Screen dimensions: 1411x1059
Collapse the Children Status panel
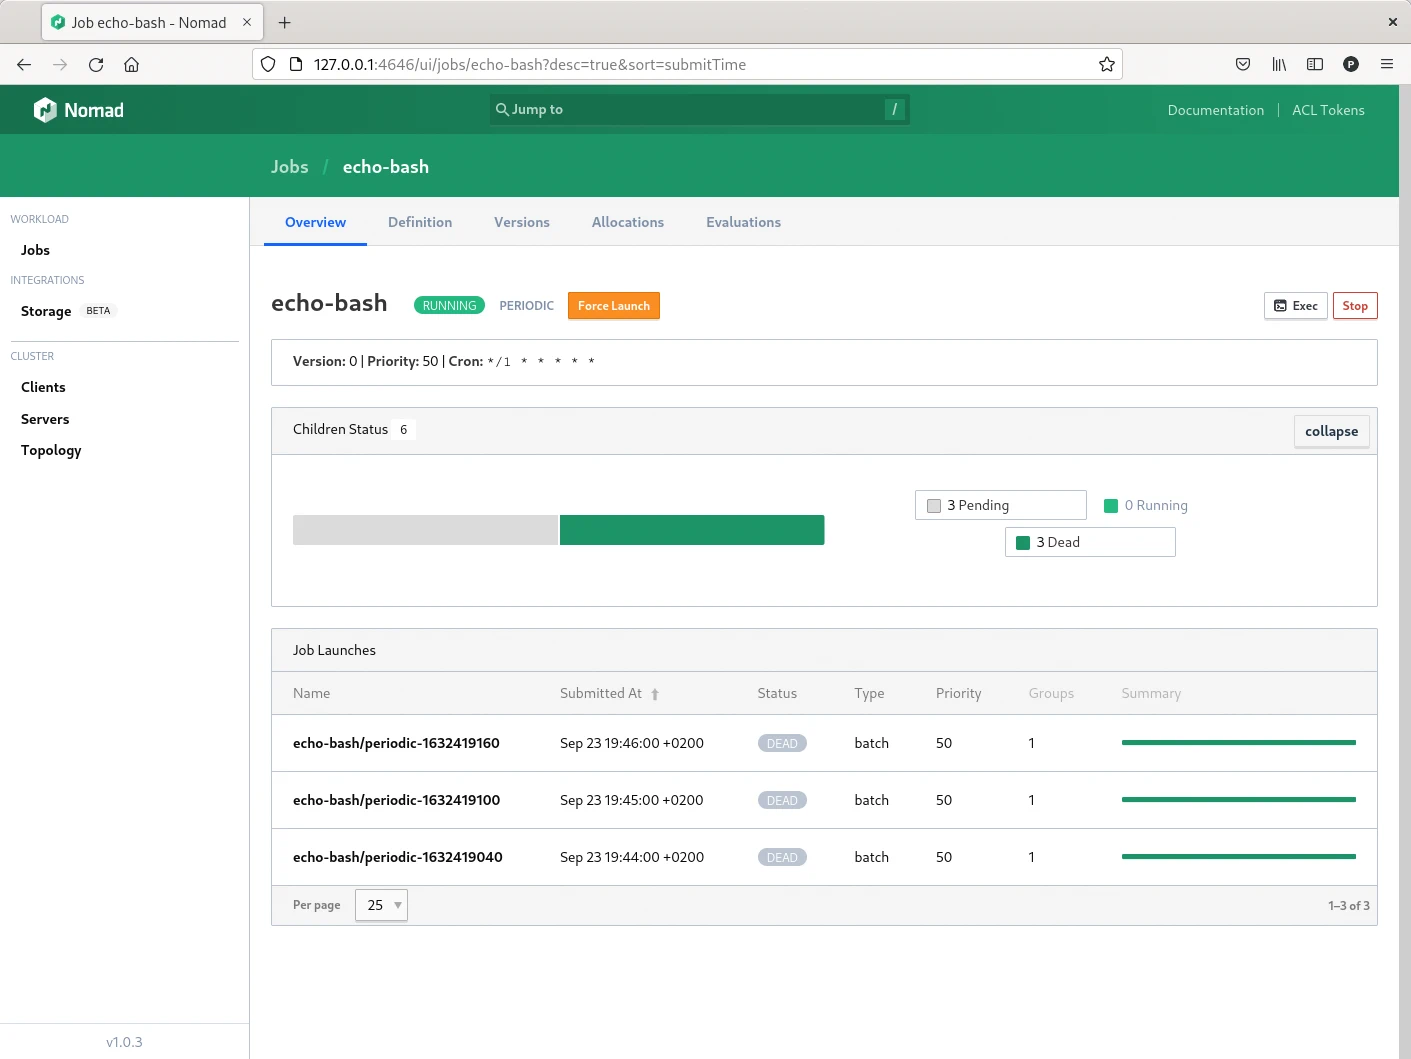[x=1331, y=431]
